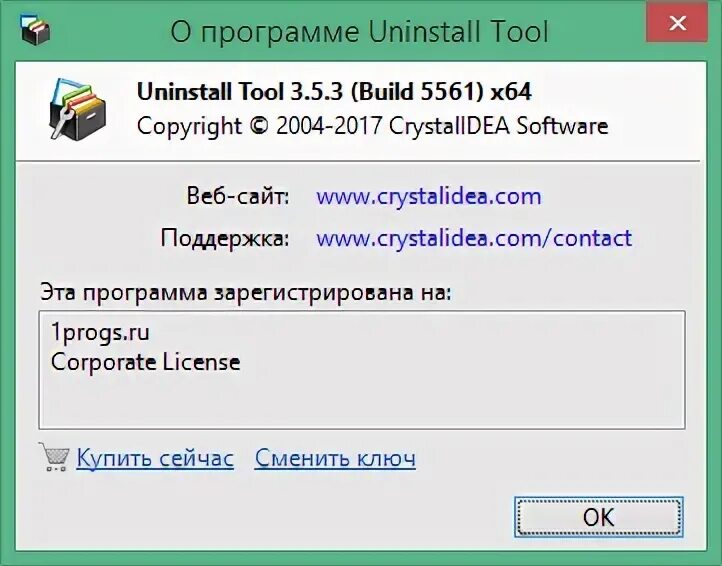This screenshot has width=722, height=566.
Task: Click the Поддержка label
Action: coord(224,238)
